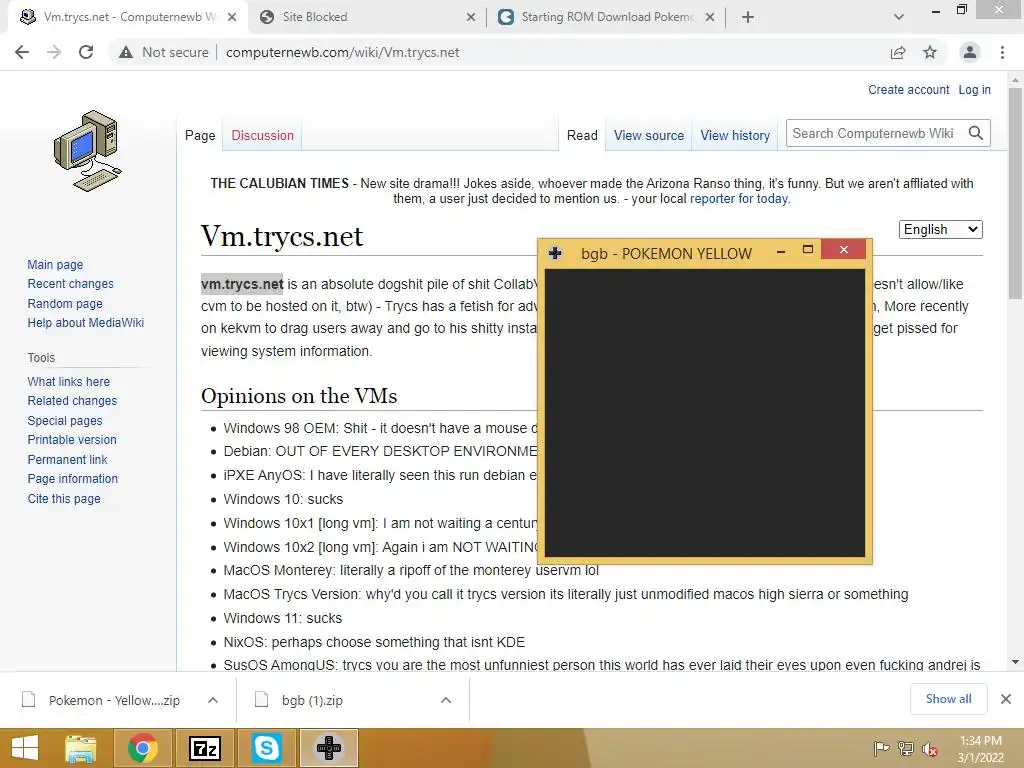
Task: Click the Computernewb wiki computer logo
Action: [88, 151]
